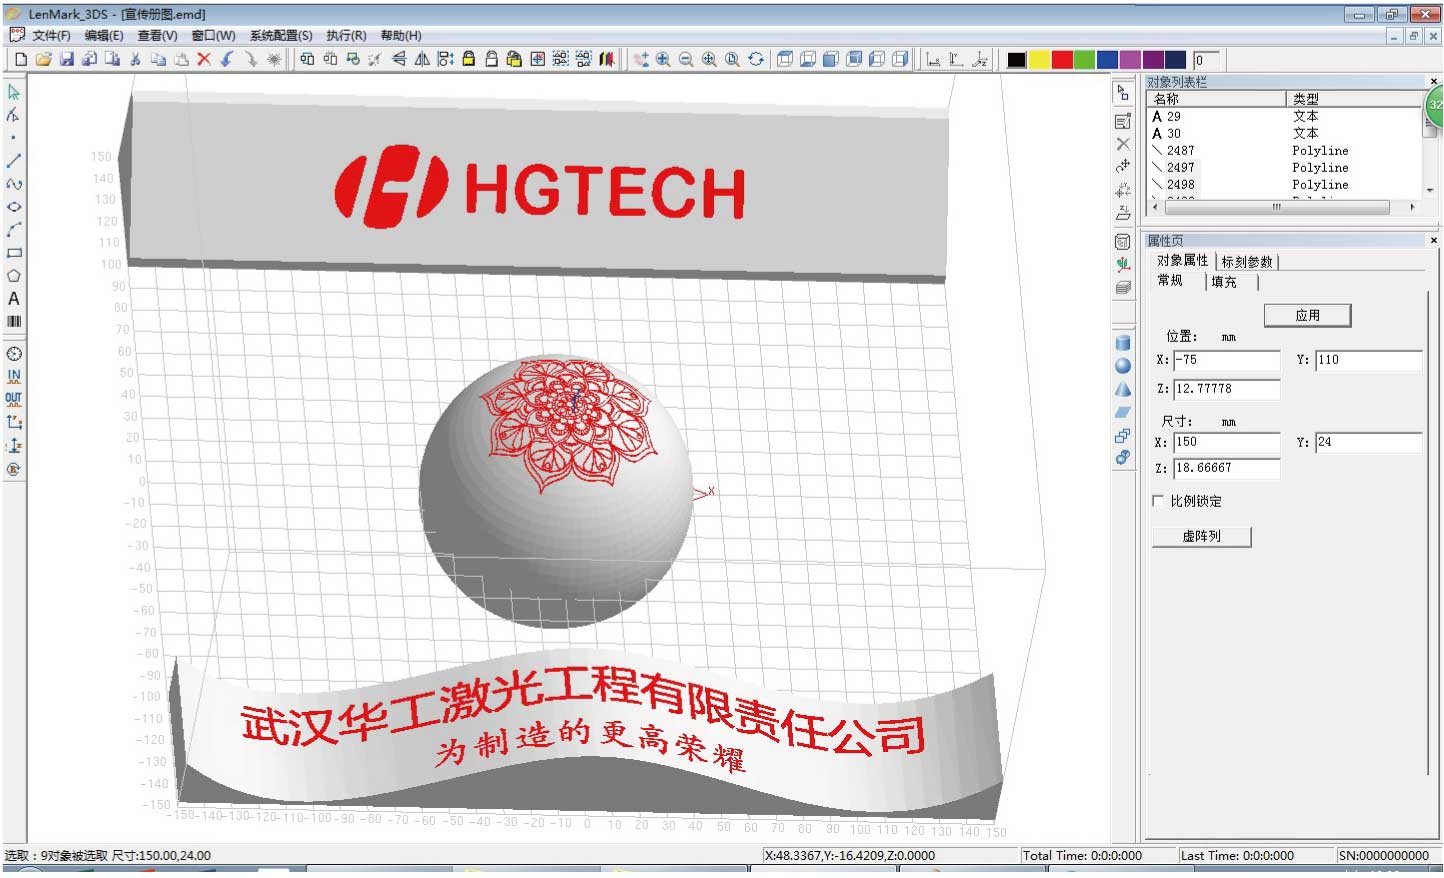Image resolution: width=1444 pixels, height=878 pixels.
Task: Click the New file icon
Action: click(x=20, y=59)
